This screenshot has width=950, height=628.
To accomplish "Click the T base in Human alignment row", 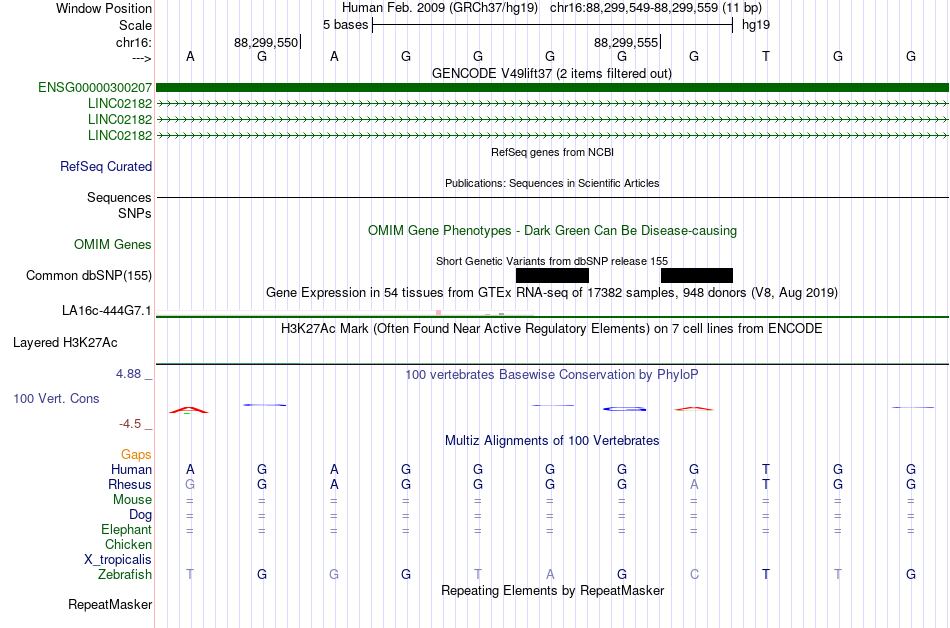I will [x=766, y=469].
